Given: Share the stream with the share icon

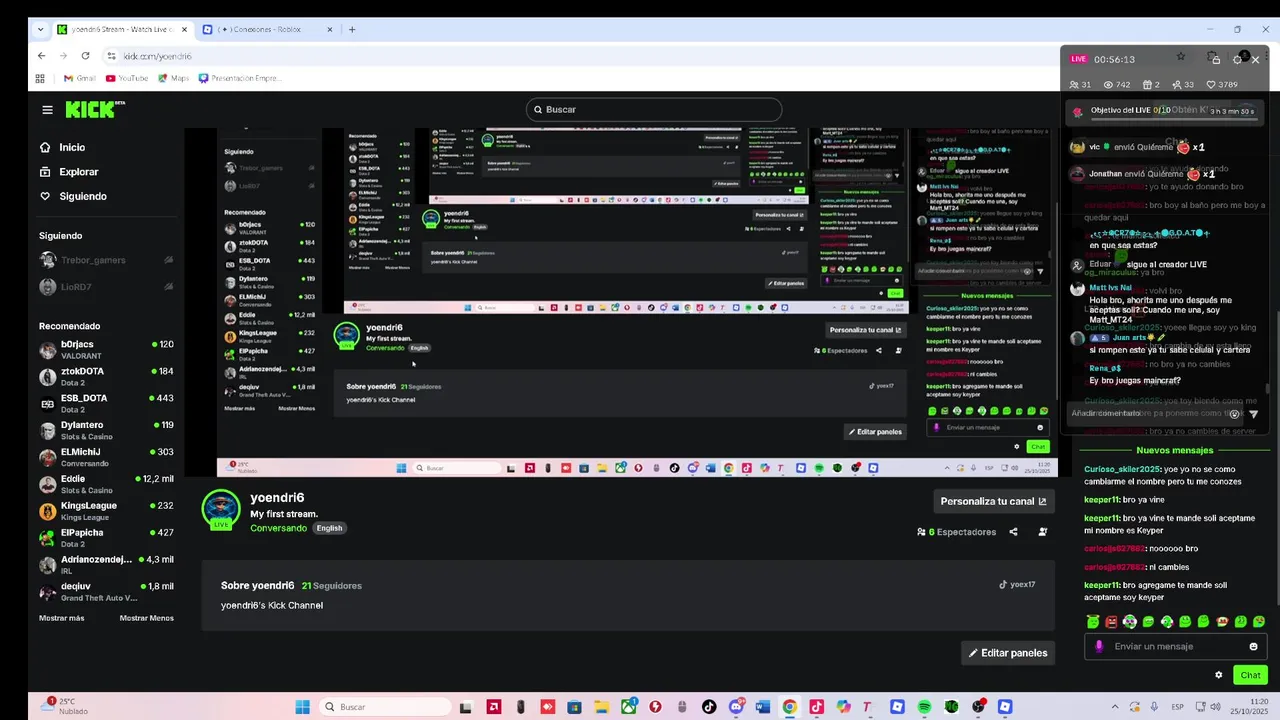Looking at the screenshot, I should coord(1013,532).
